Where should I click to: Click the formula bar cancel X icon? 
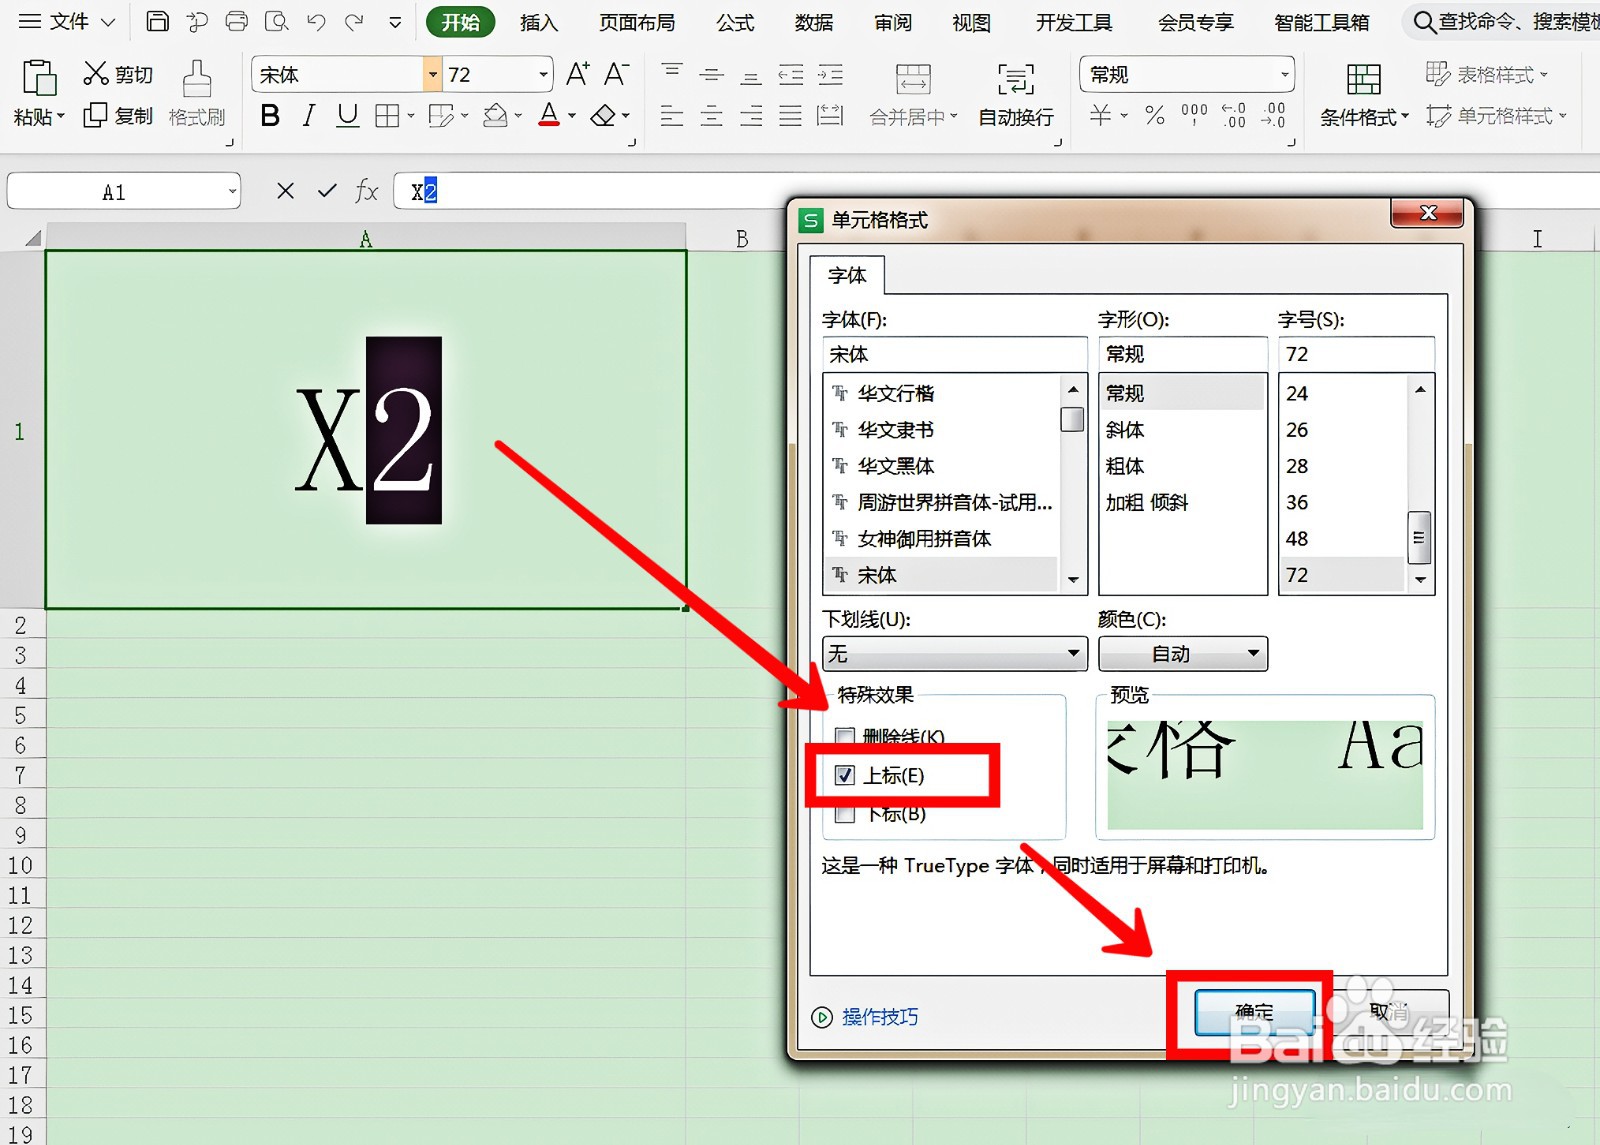click(x=286, y=190)
